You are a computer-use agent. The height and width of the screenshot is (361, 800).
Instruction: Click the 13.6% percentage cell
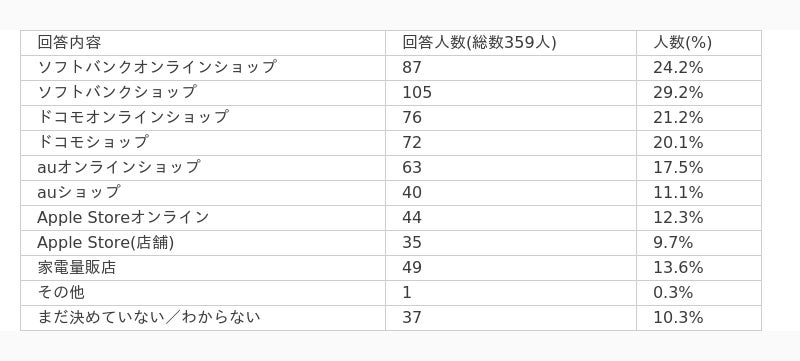tap(698, 268)
